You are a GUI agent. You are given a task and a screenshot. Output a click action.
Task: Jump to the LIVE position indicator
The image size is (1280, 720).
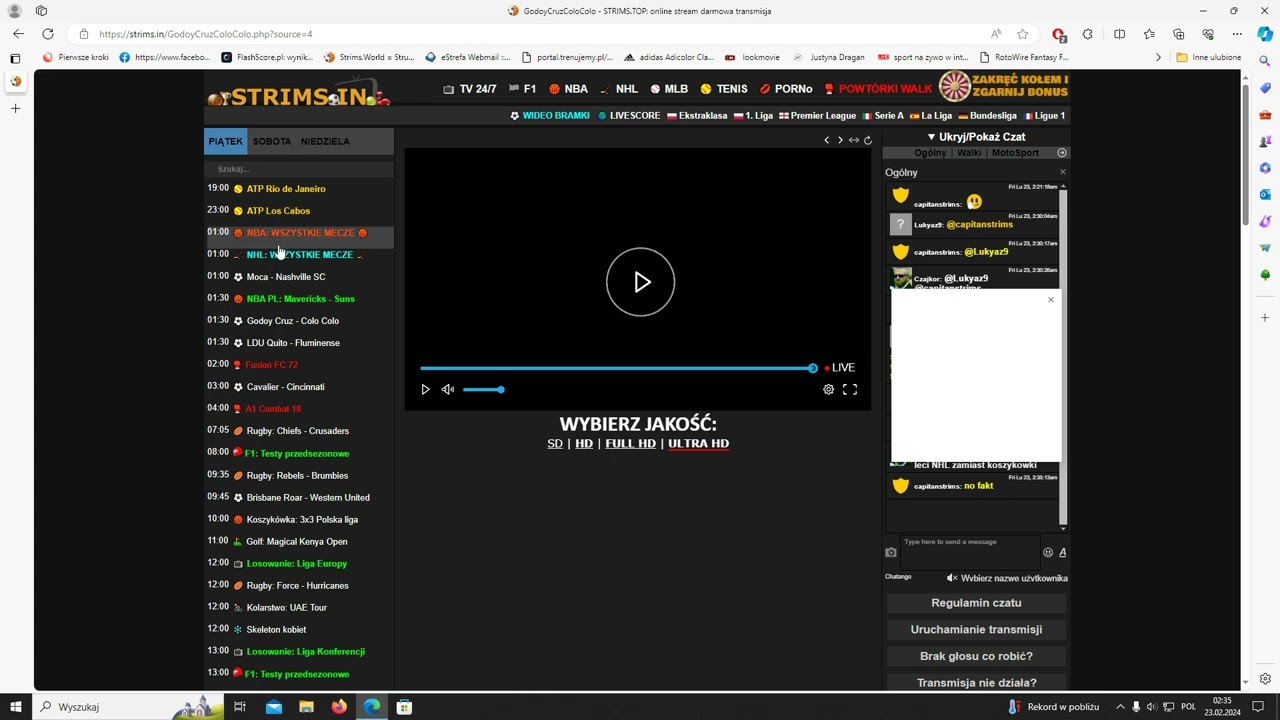click(840, 368)
